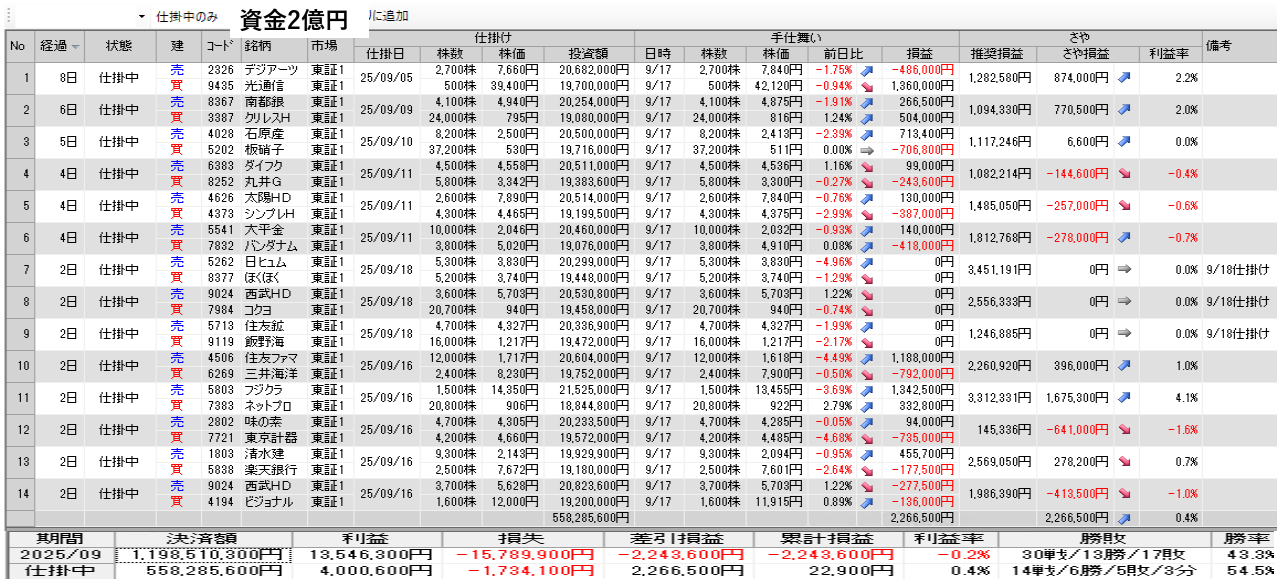
Task: Open the 仕掛中のみ filter dropdown
Action: click(x=141, y=17)
